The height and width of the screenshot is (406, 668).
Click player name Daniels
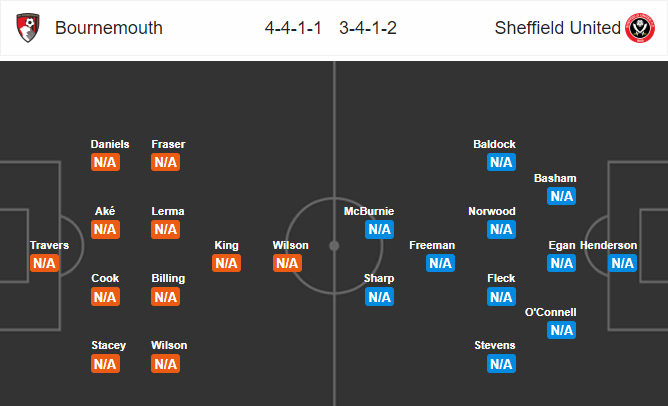[109, 144]
